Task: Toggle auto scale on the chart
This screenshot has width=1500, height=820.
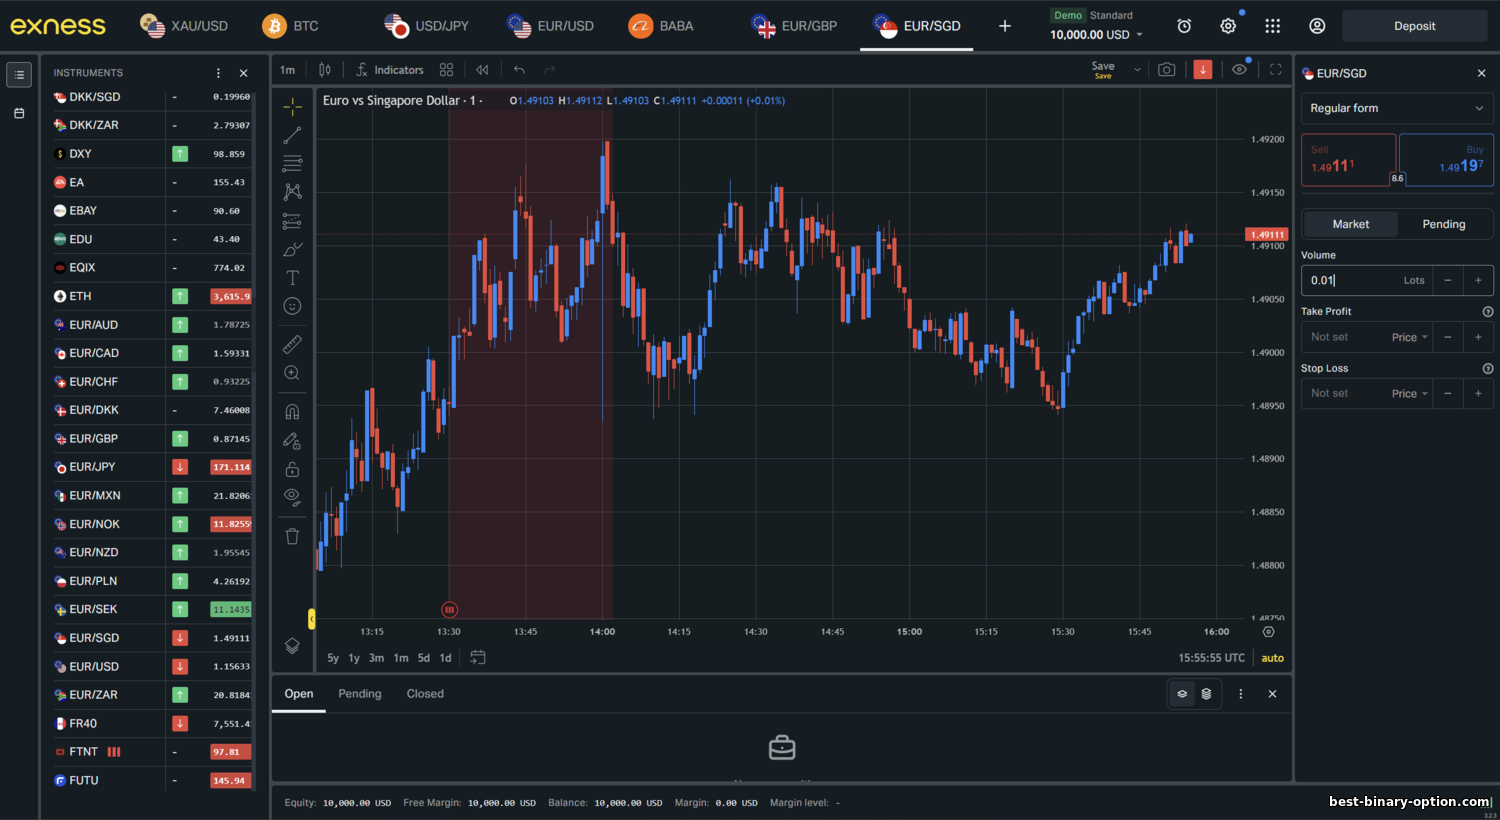Action: pyautogui.click(x=1272, y=658)
